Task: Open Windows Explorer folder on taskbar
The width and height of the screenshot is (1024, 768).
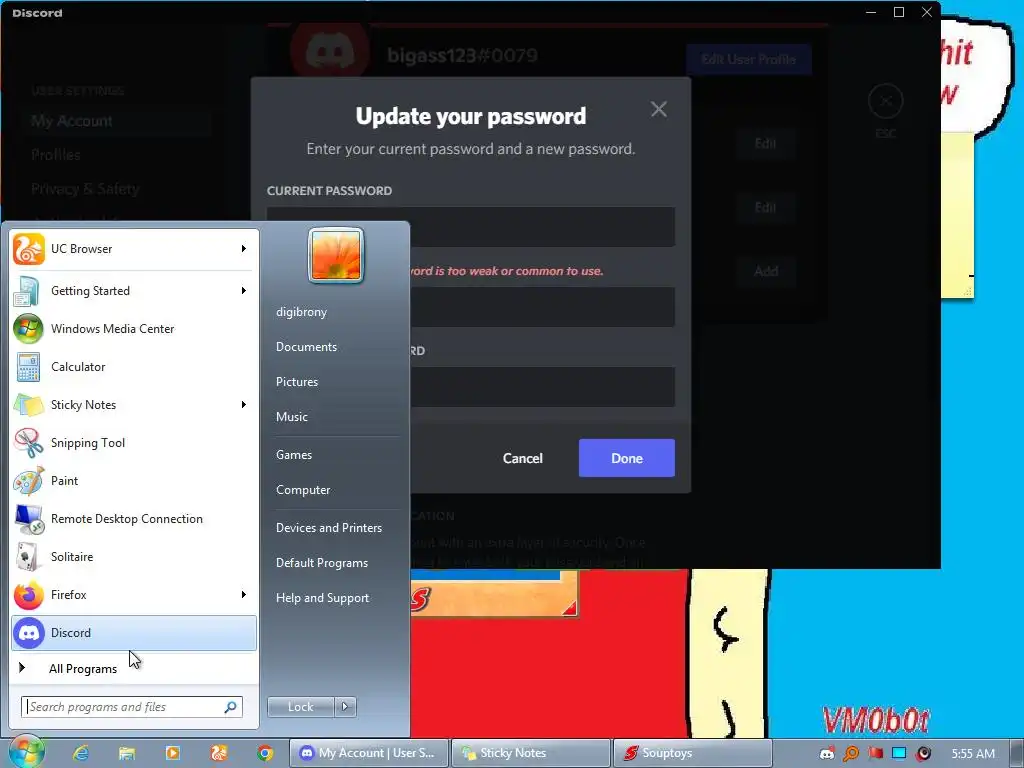Action: pyautogui.click(x=127, y=753)
